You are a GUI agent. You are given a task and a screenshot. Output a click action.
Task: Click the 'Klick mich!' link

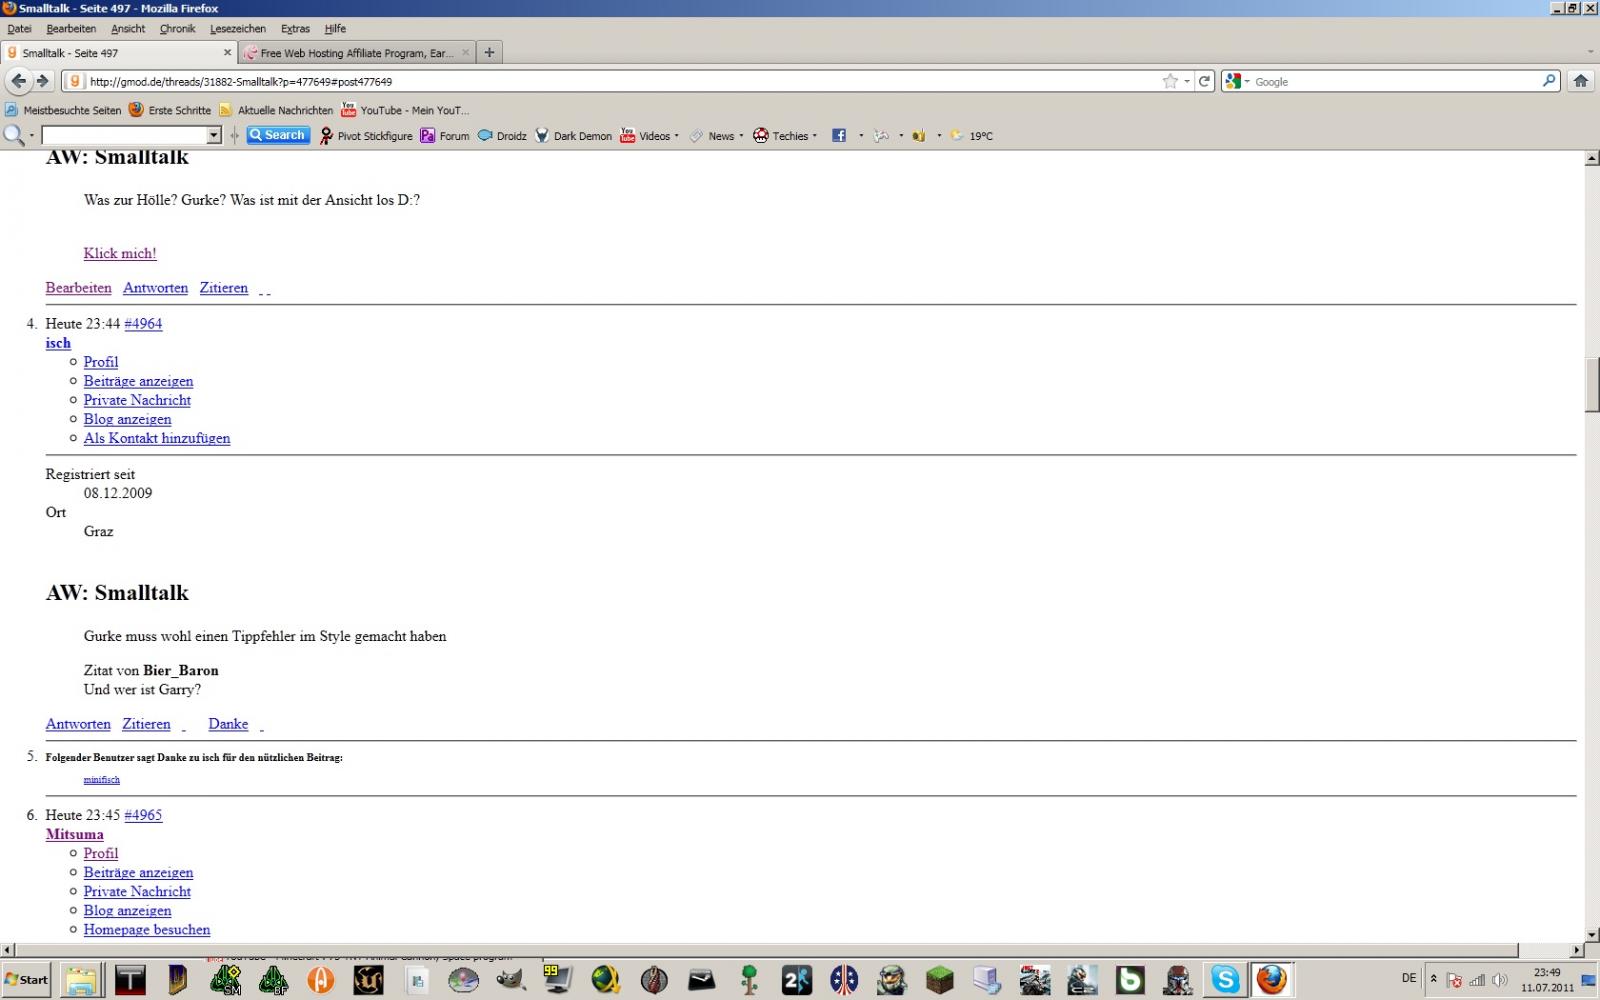[x=120, y=253]
